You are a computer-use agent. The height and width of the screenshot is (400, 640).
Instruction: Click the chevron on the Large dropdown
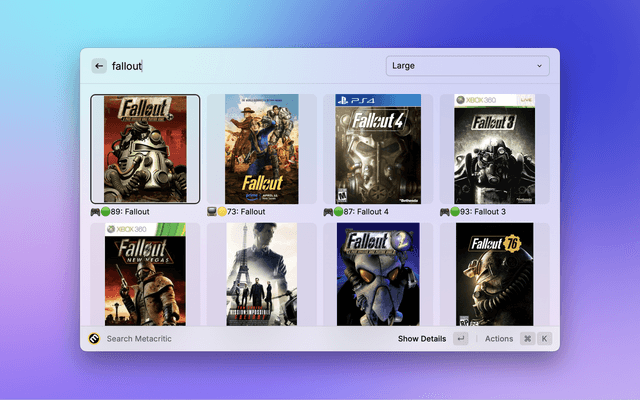tap(540, 66)
